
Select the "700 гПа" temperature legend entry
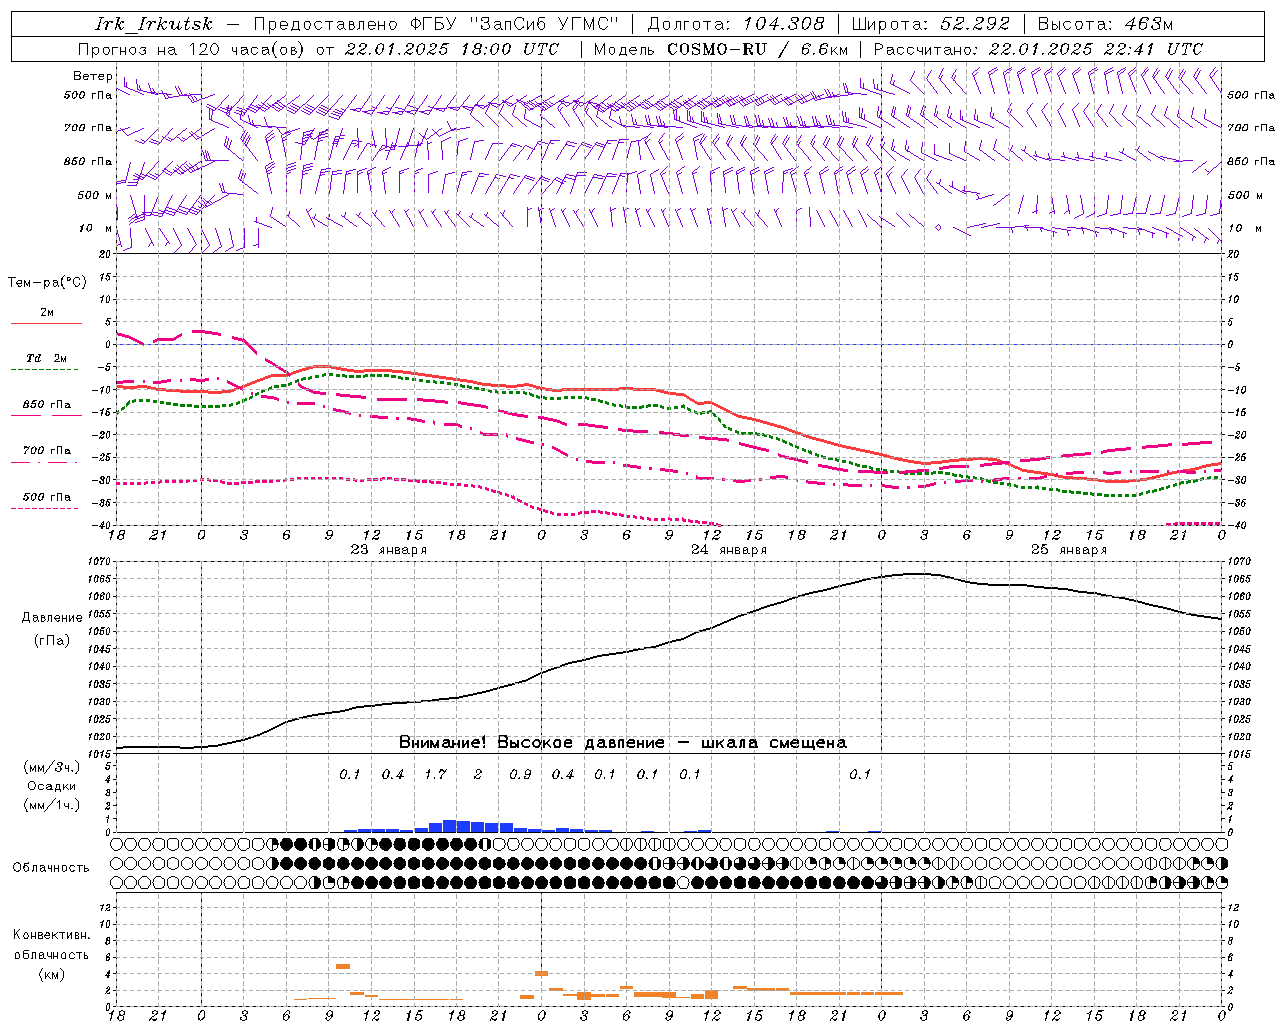pyautogui.click(x=46, y=451)
